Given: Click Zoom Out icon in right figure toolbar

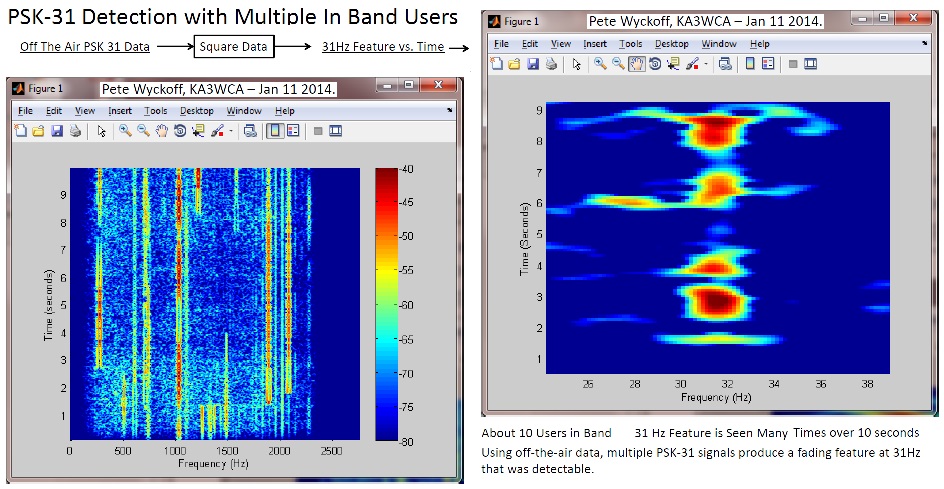Looking at the screenshot, I should coord(620,64).
